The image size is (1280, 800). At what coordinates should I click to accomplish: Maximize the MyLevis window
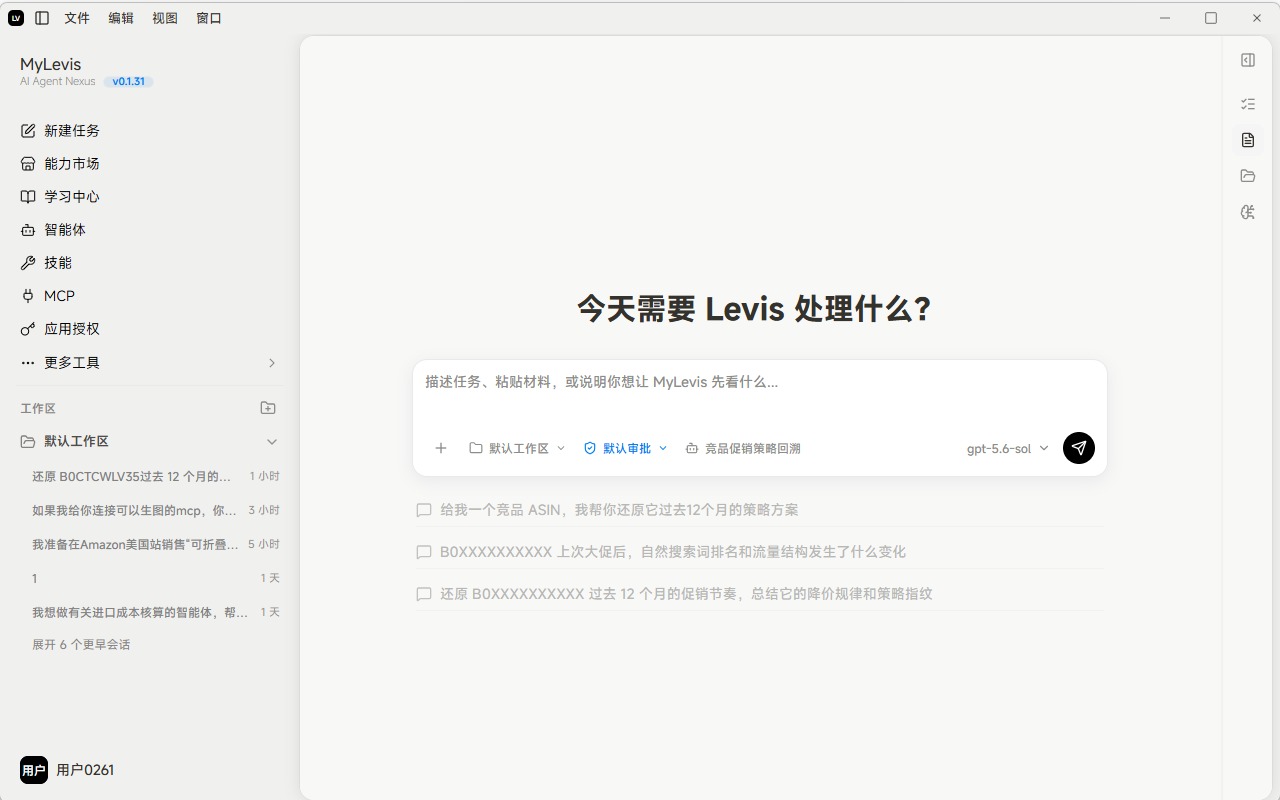click(x=1211, y=18)
